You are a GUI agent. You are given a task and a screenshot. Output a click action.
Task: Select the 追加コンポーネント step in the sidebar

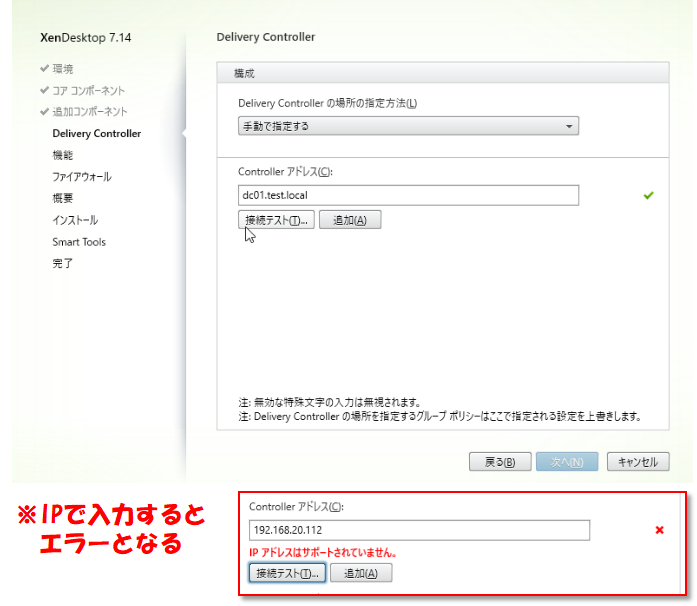(x=90, y=112)
